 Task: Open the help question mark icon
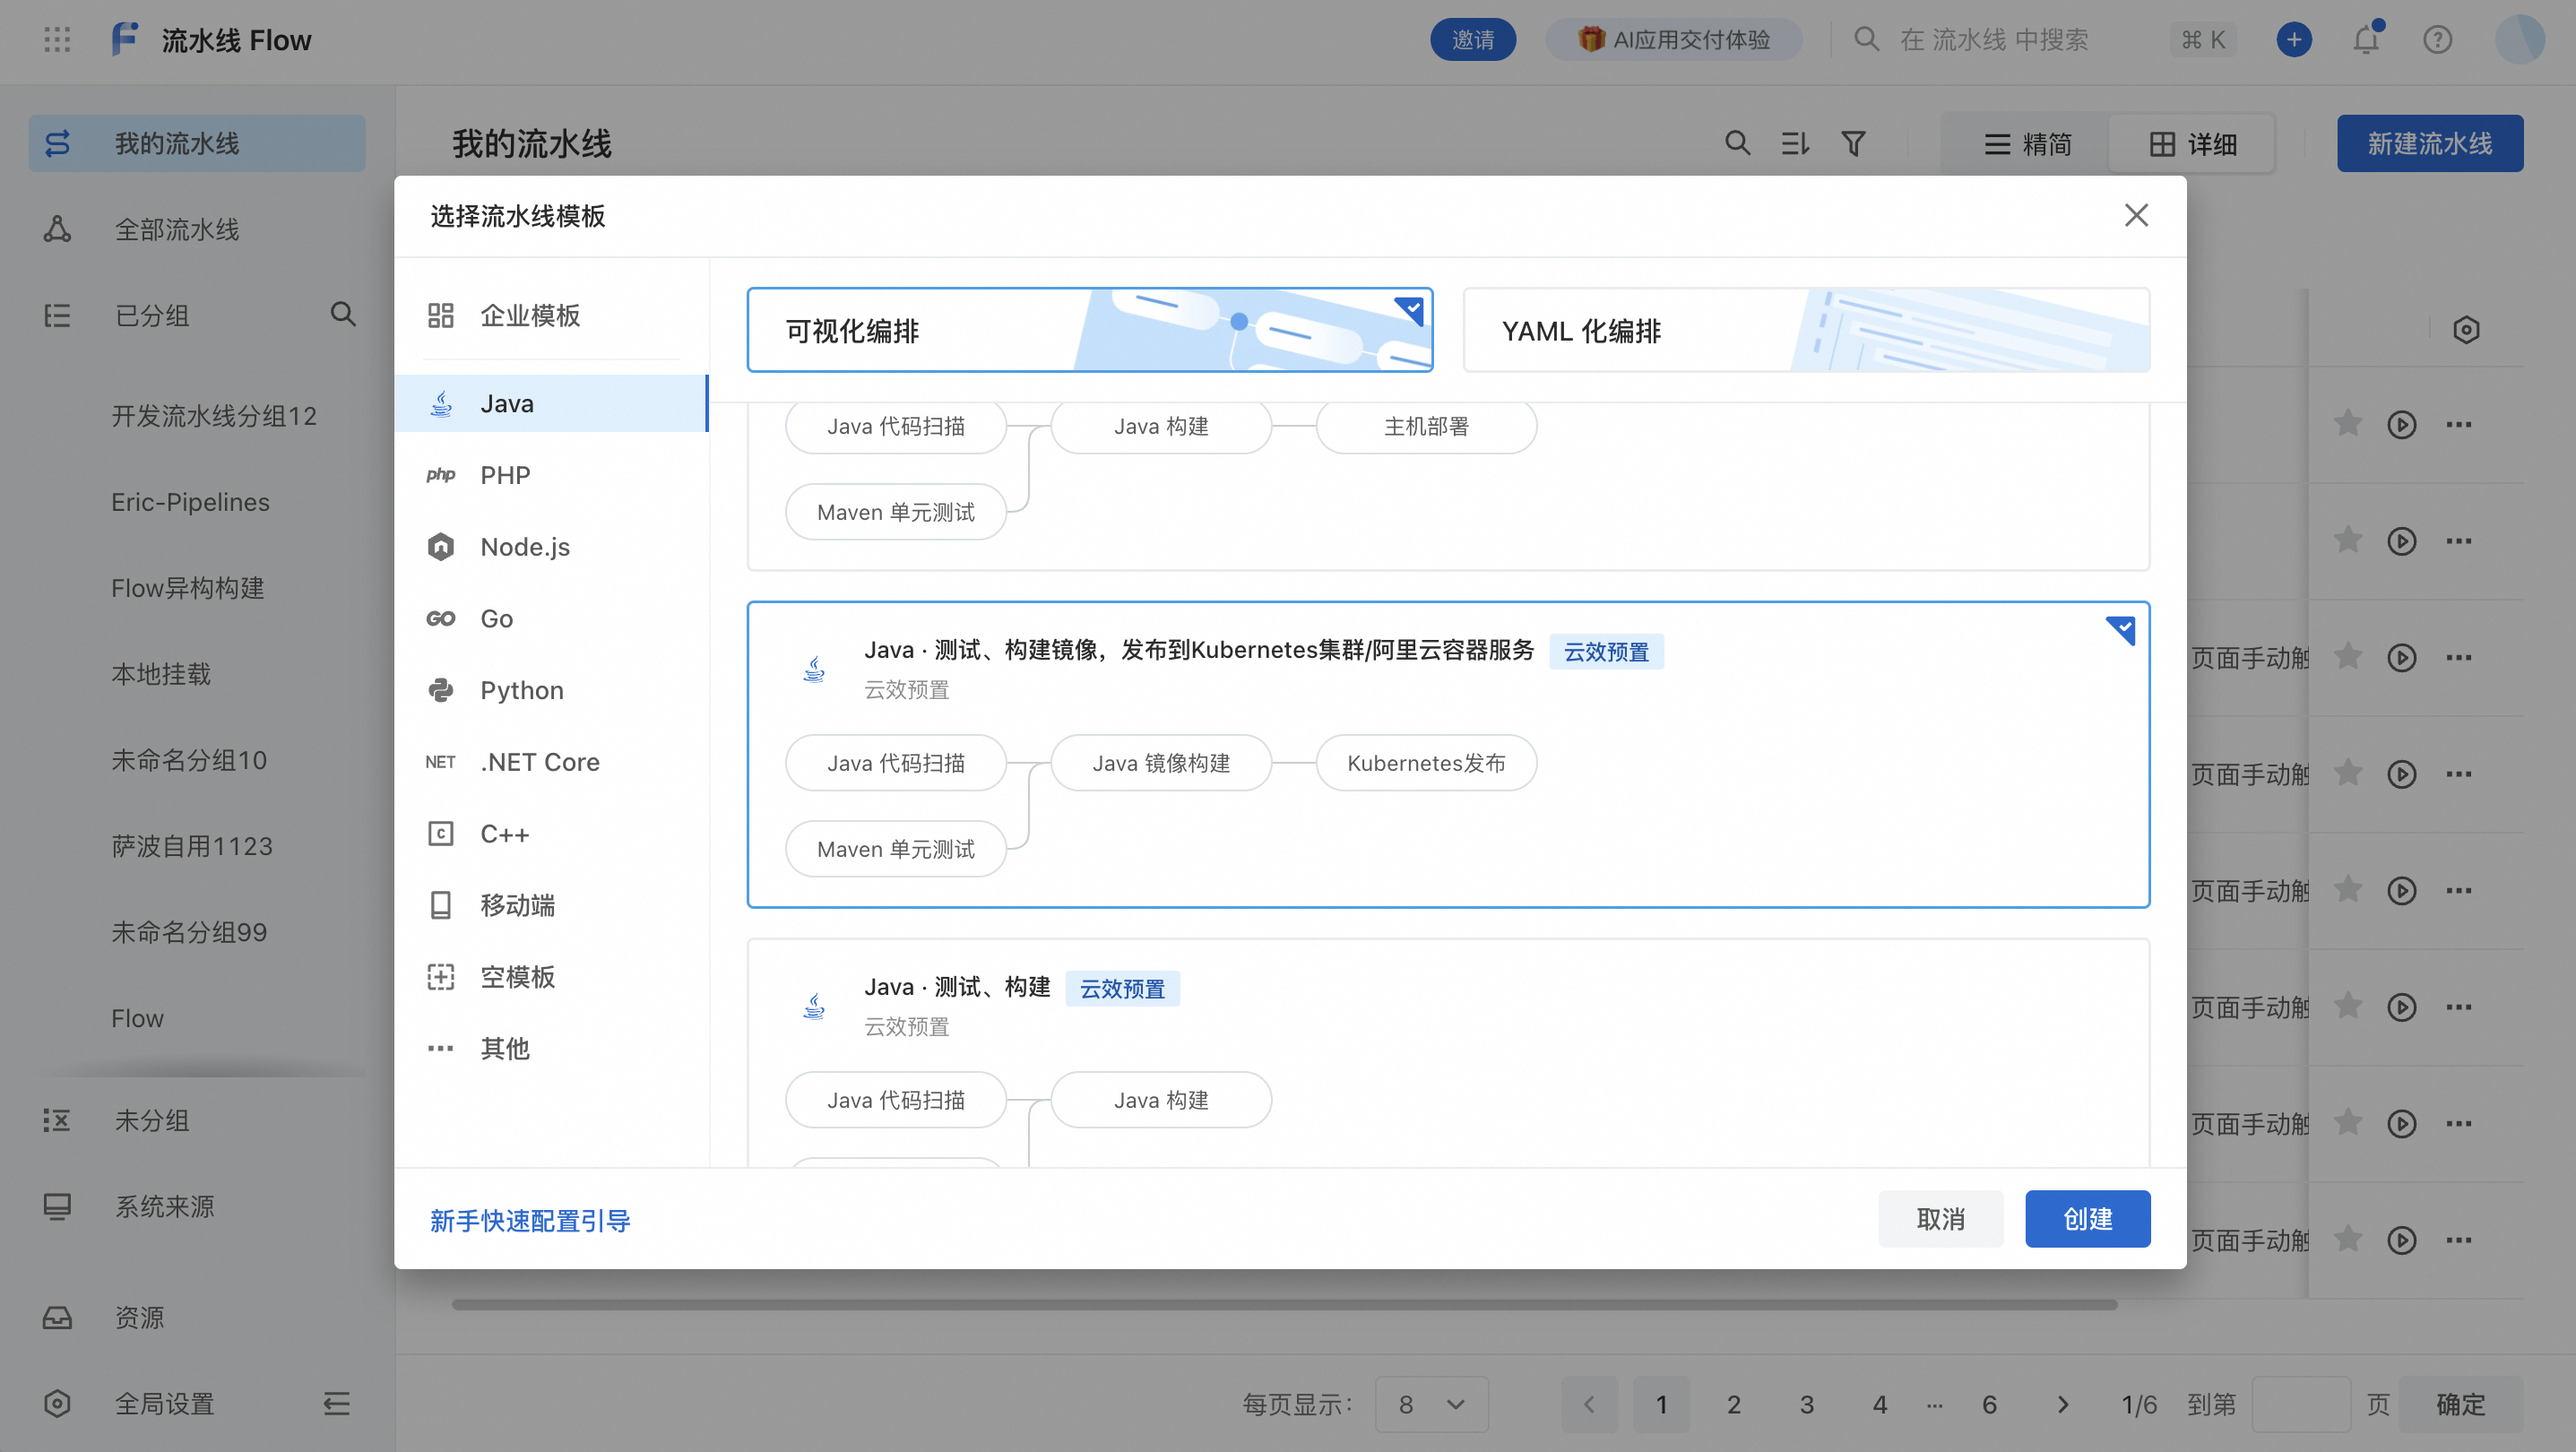[2438, 40]
